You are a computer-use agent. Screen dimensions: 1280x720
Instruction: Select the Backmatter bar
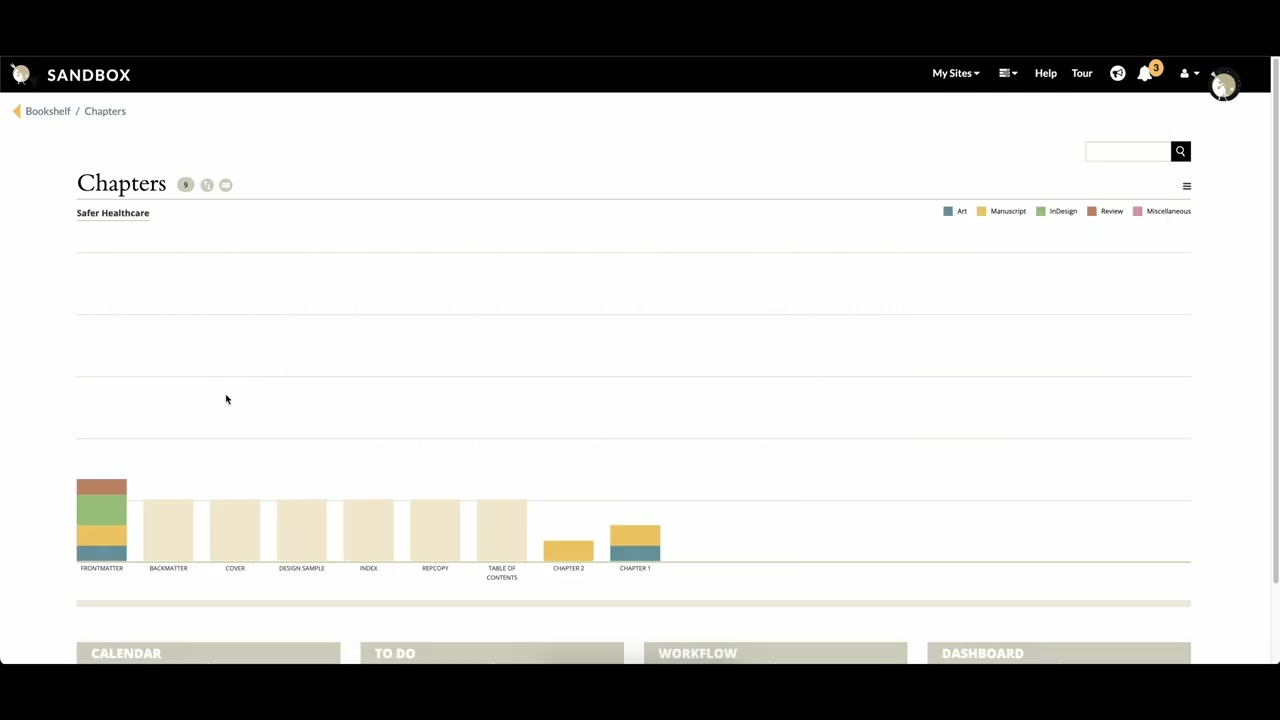pyautogui.click(x=168, y=530)
